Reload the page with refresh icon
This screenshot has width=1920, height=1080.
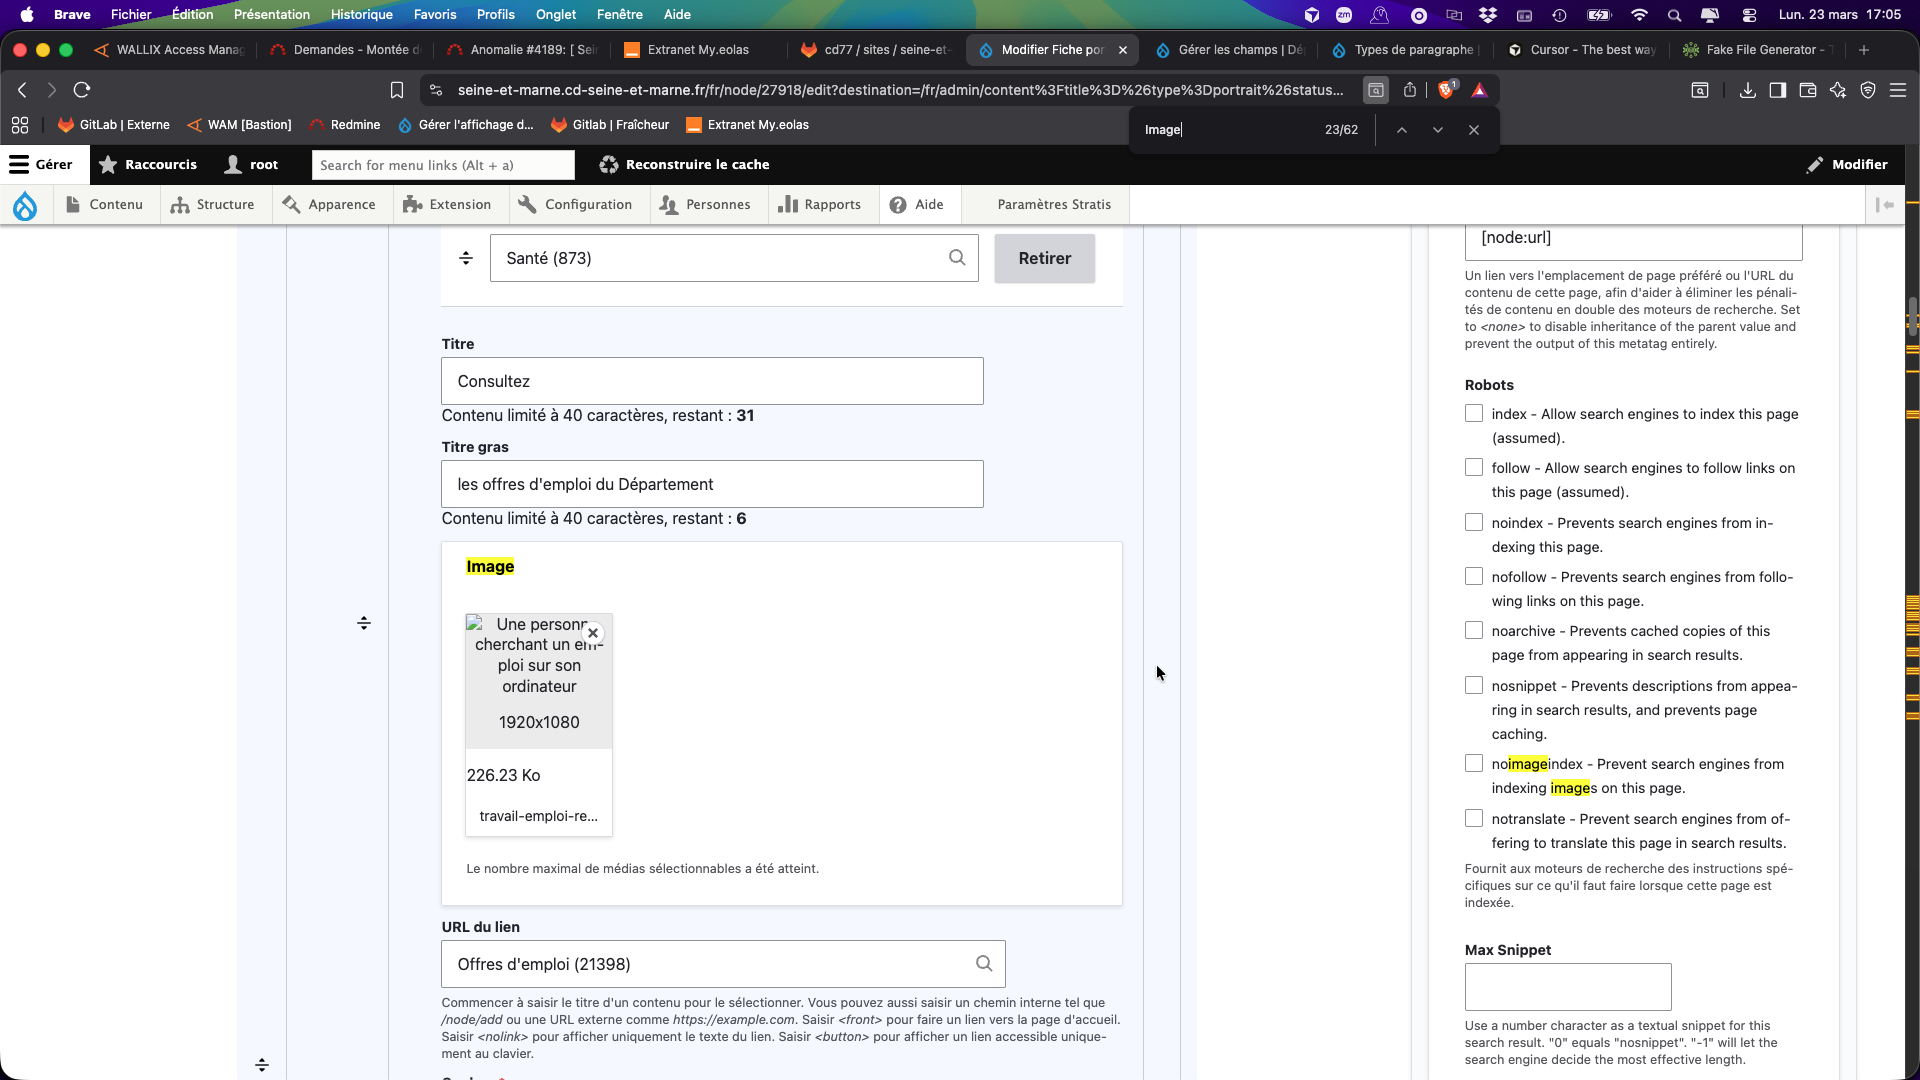(82, 90)
